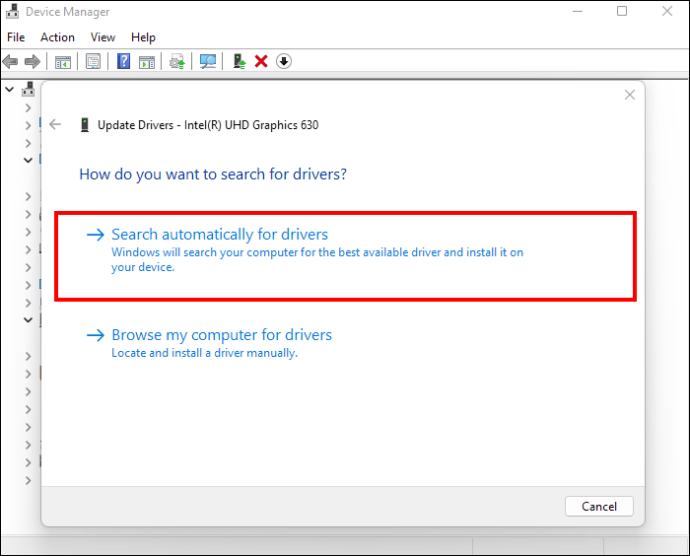Click Show/Hide Console Tree toolbar icon
Viewport: 690px width, 556px height.
pos(63,62)
